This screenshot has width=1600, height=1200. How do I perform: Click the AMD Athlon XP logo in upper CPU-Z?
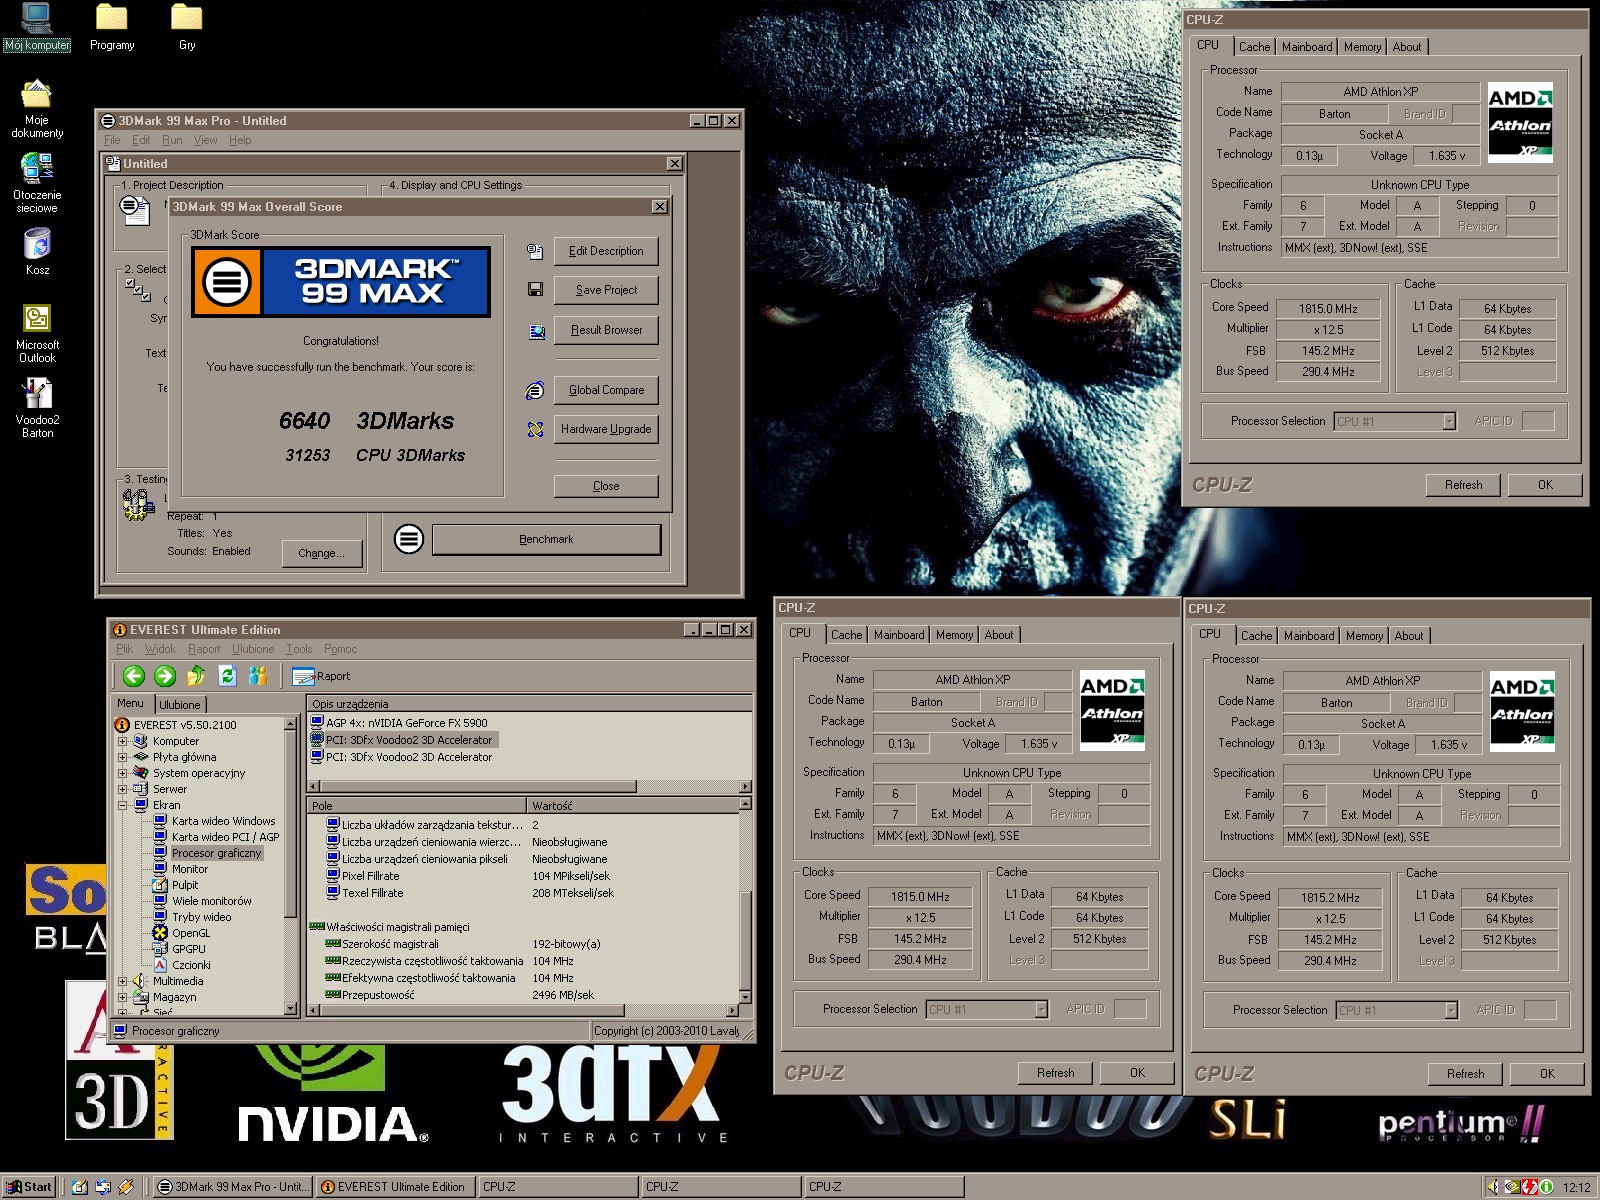point(1520,123)
